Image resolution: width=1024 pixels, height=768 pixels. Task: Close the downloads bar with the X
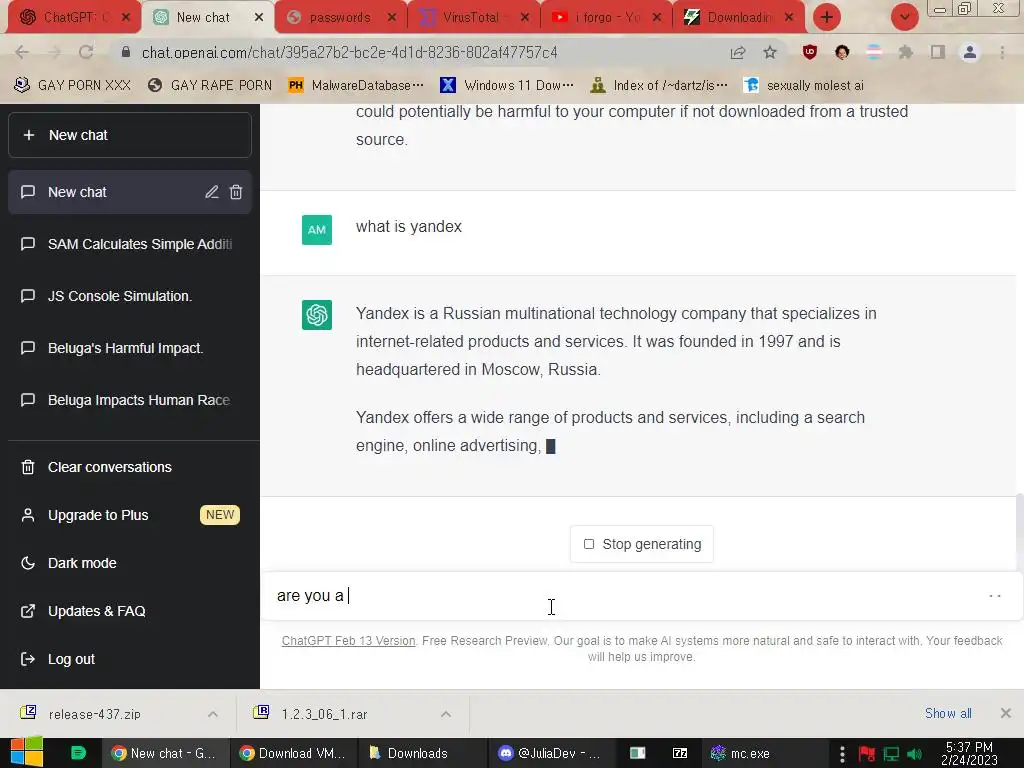[x=1006, y=713]
